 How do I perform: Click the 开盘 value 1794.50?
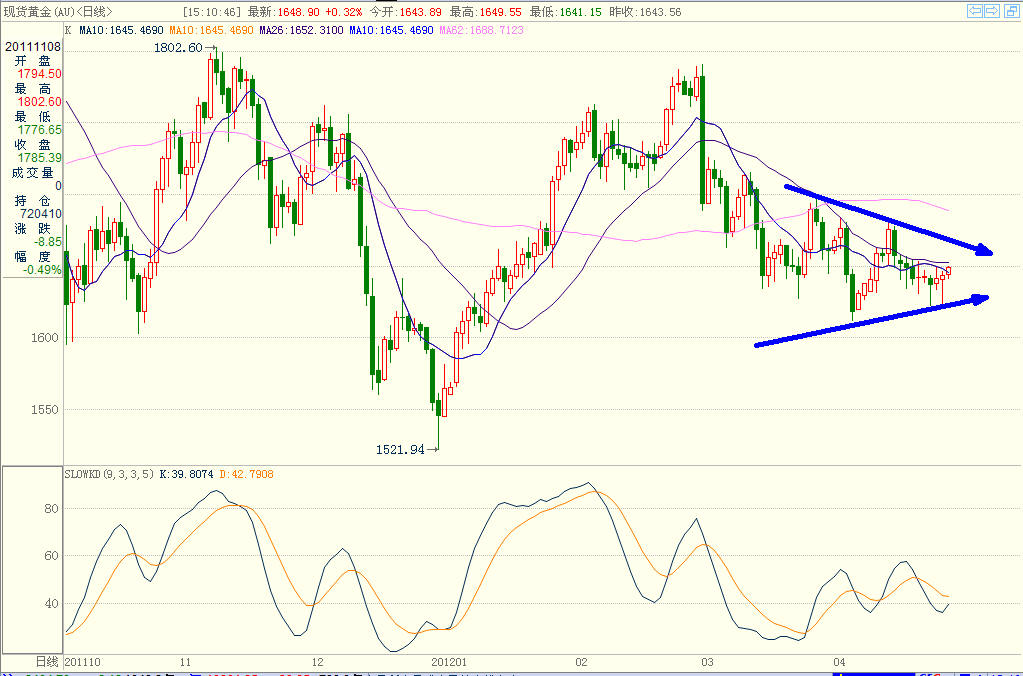pyautogui.click(x=40, y=74)
